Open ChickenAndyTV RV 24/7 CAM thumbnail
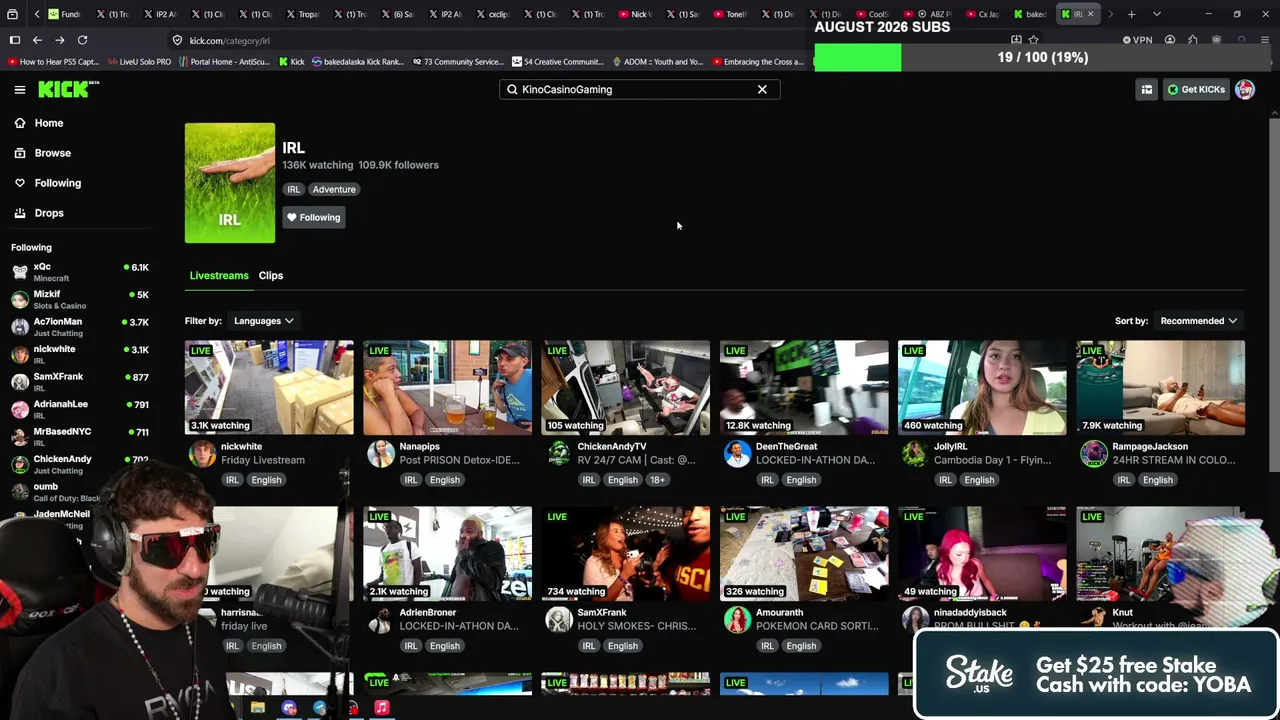The width and height of the screenshot is (1280, 720). (626, 387)
